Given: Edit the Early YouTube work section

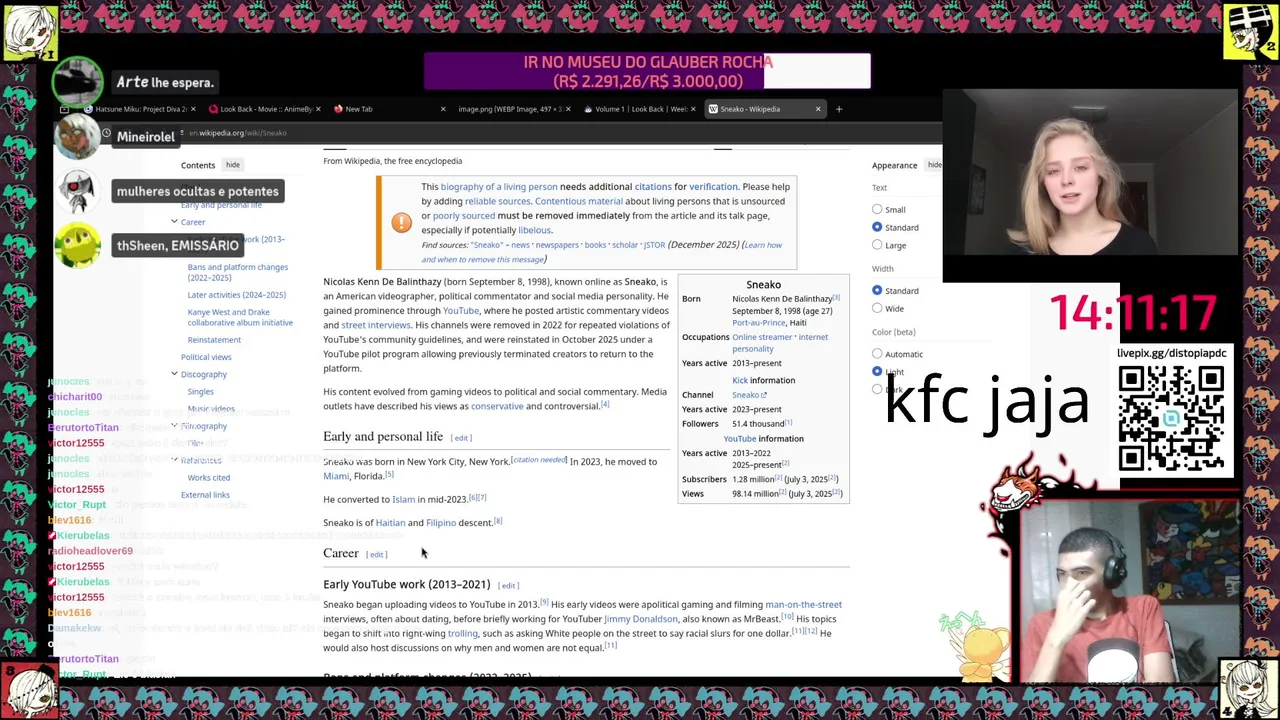Looking at the screenshot, I should point(508,586).
